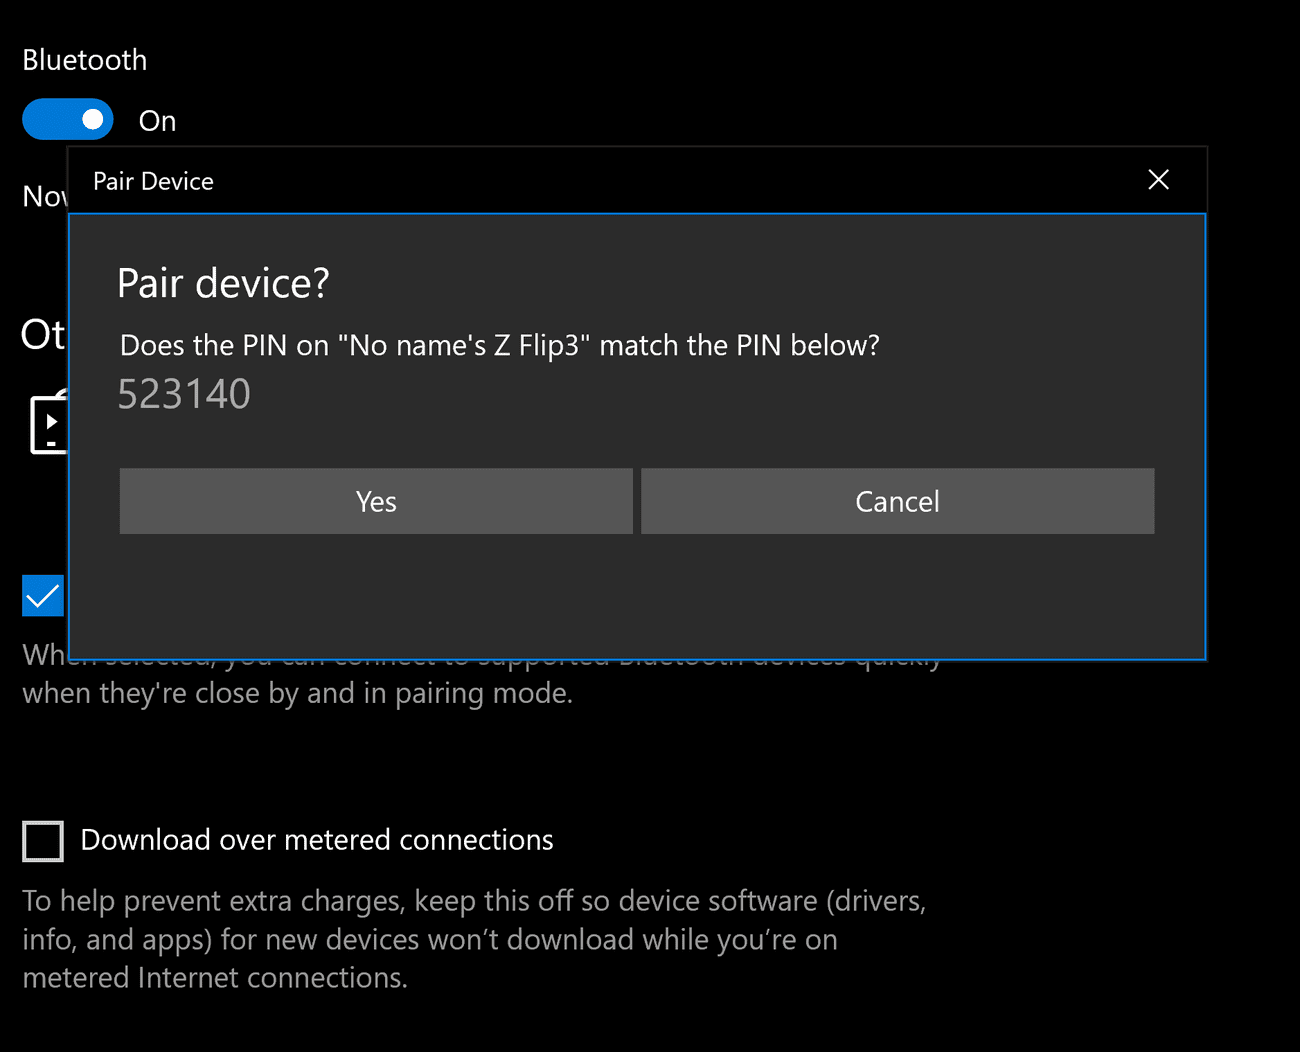
Task: Click the circular knob of the Bluetooth switch
Action: pos(90,119)
